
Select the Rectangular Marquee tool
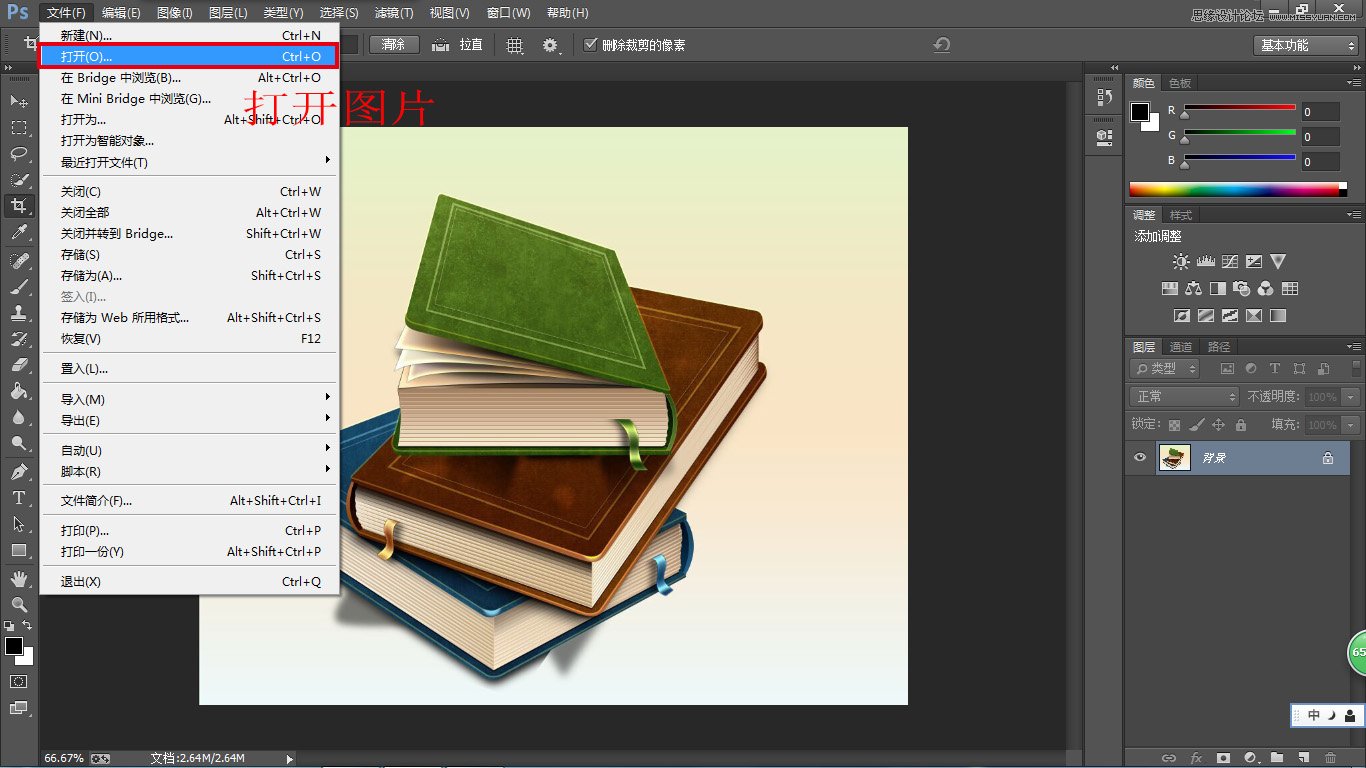19,128
